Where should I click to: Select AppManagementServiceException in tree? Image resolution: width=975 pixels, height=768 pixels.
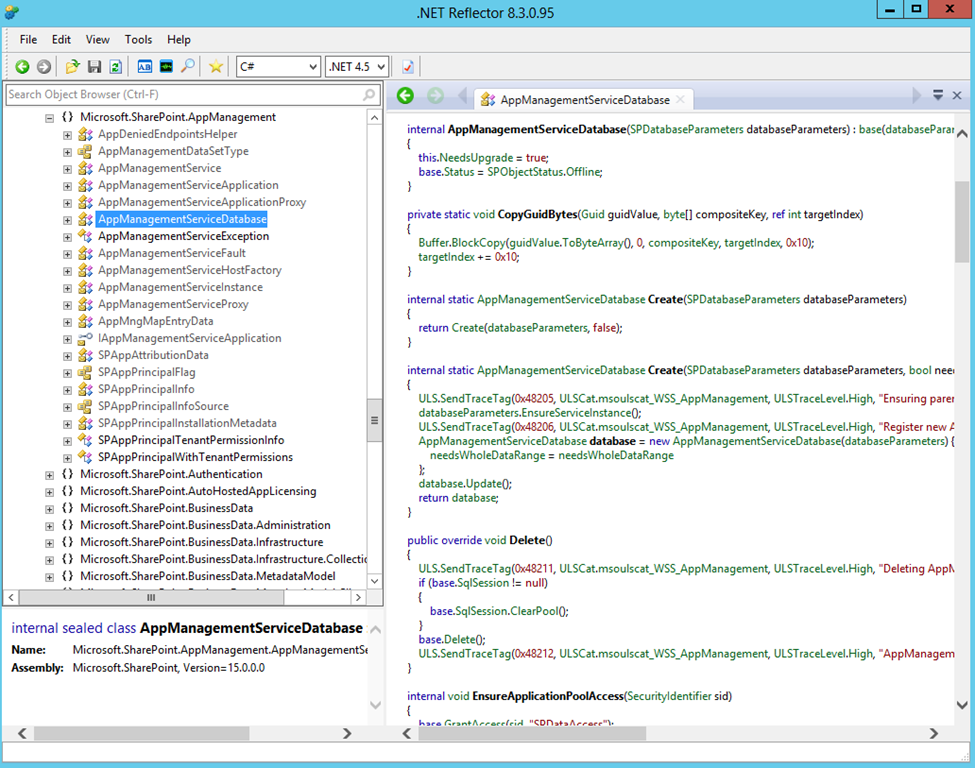pos(183,236)
